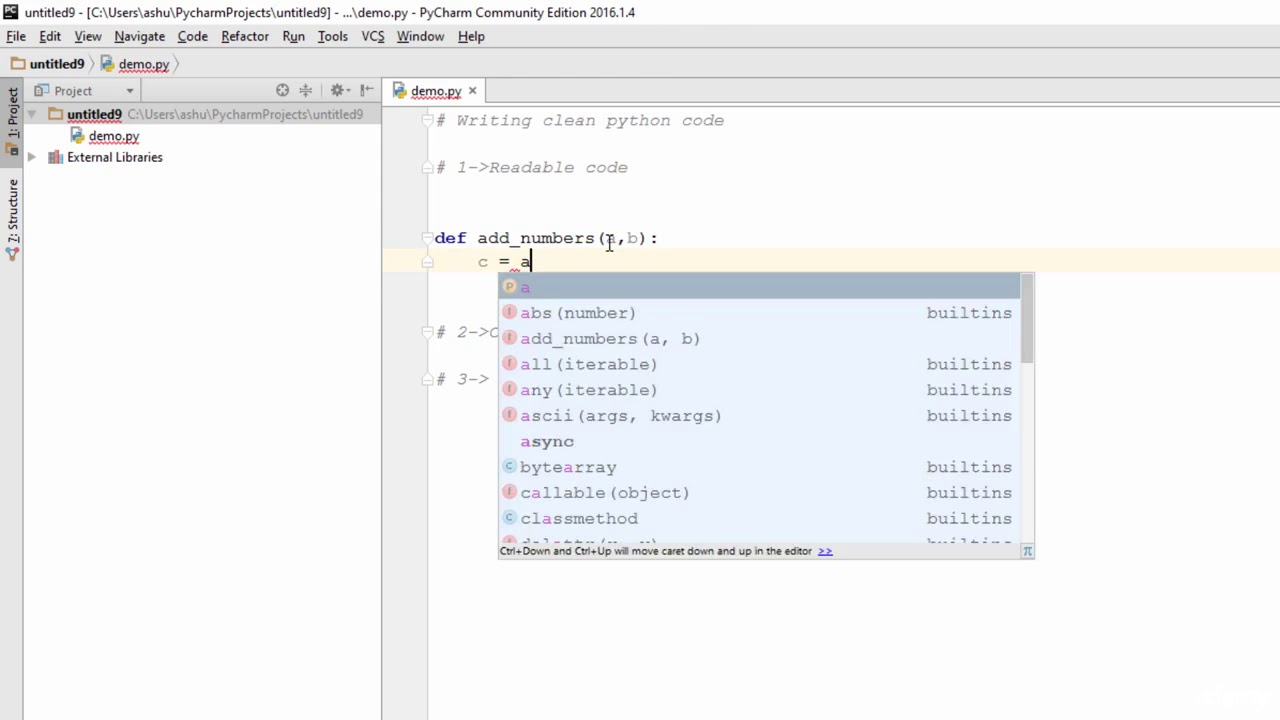Fold the 'Writing clean python code' comment
Viewport: 1280px width, 720px height.
pyautogui.click(x=427, y=120)
